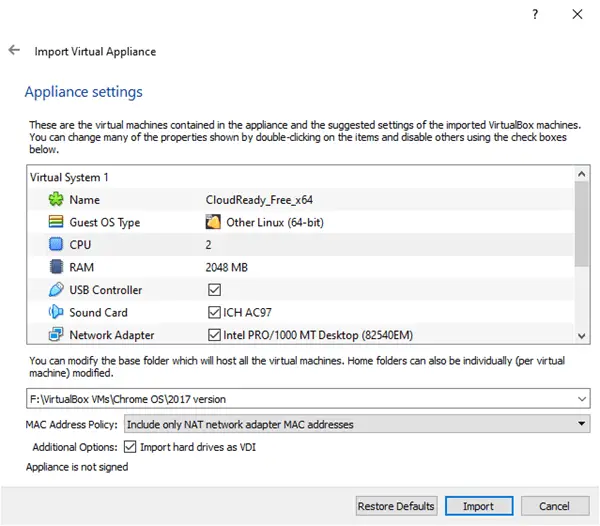
Task: Click the Other Linux OS type icon
Action: pos(213,222)
